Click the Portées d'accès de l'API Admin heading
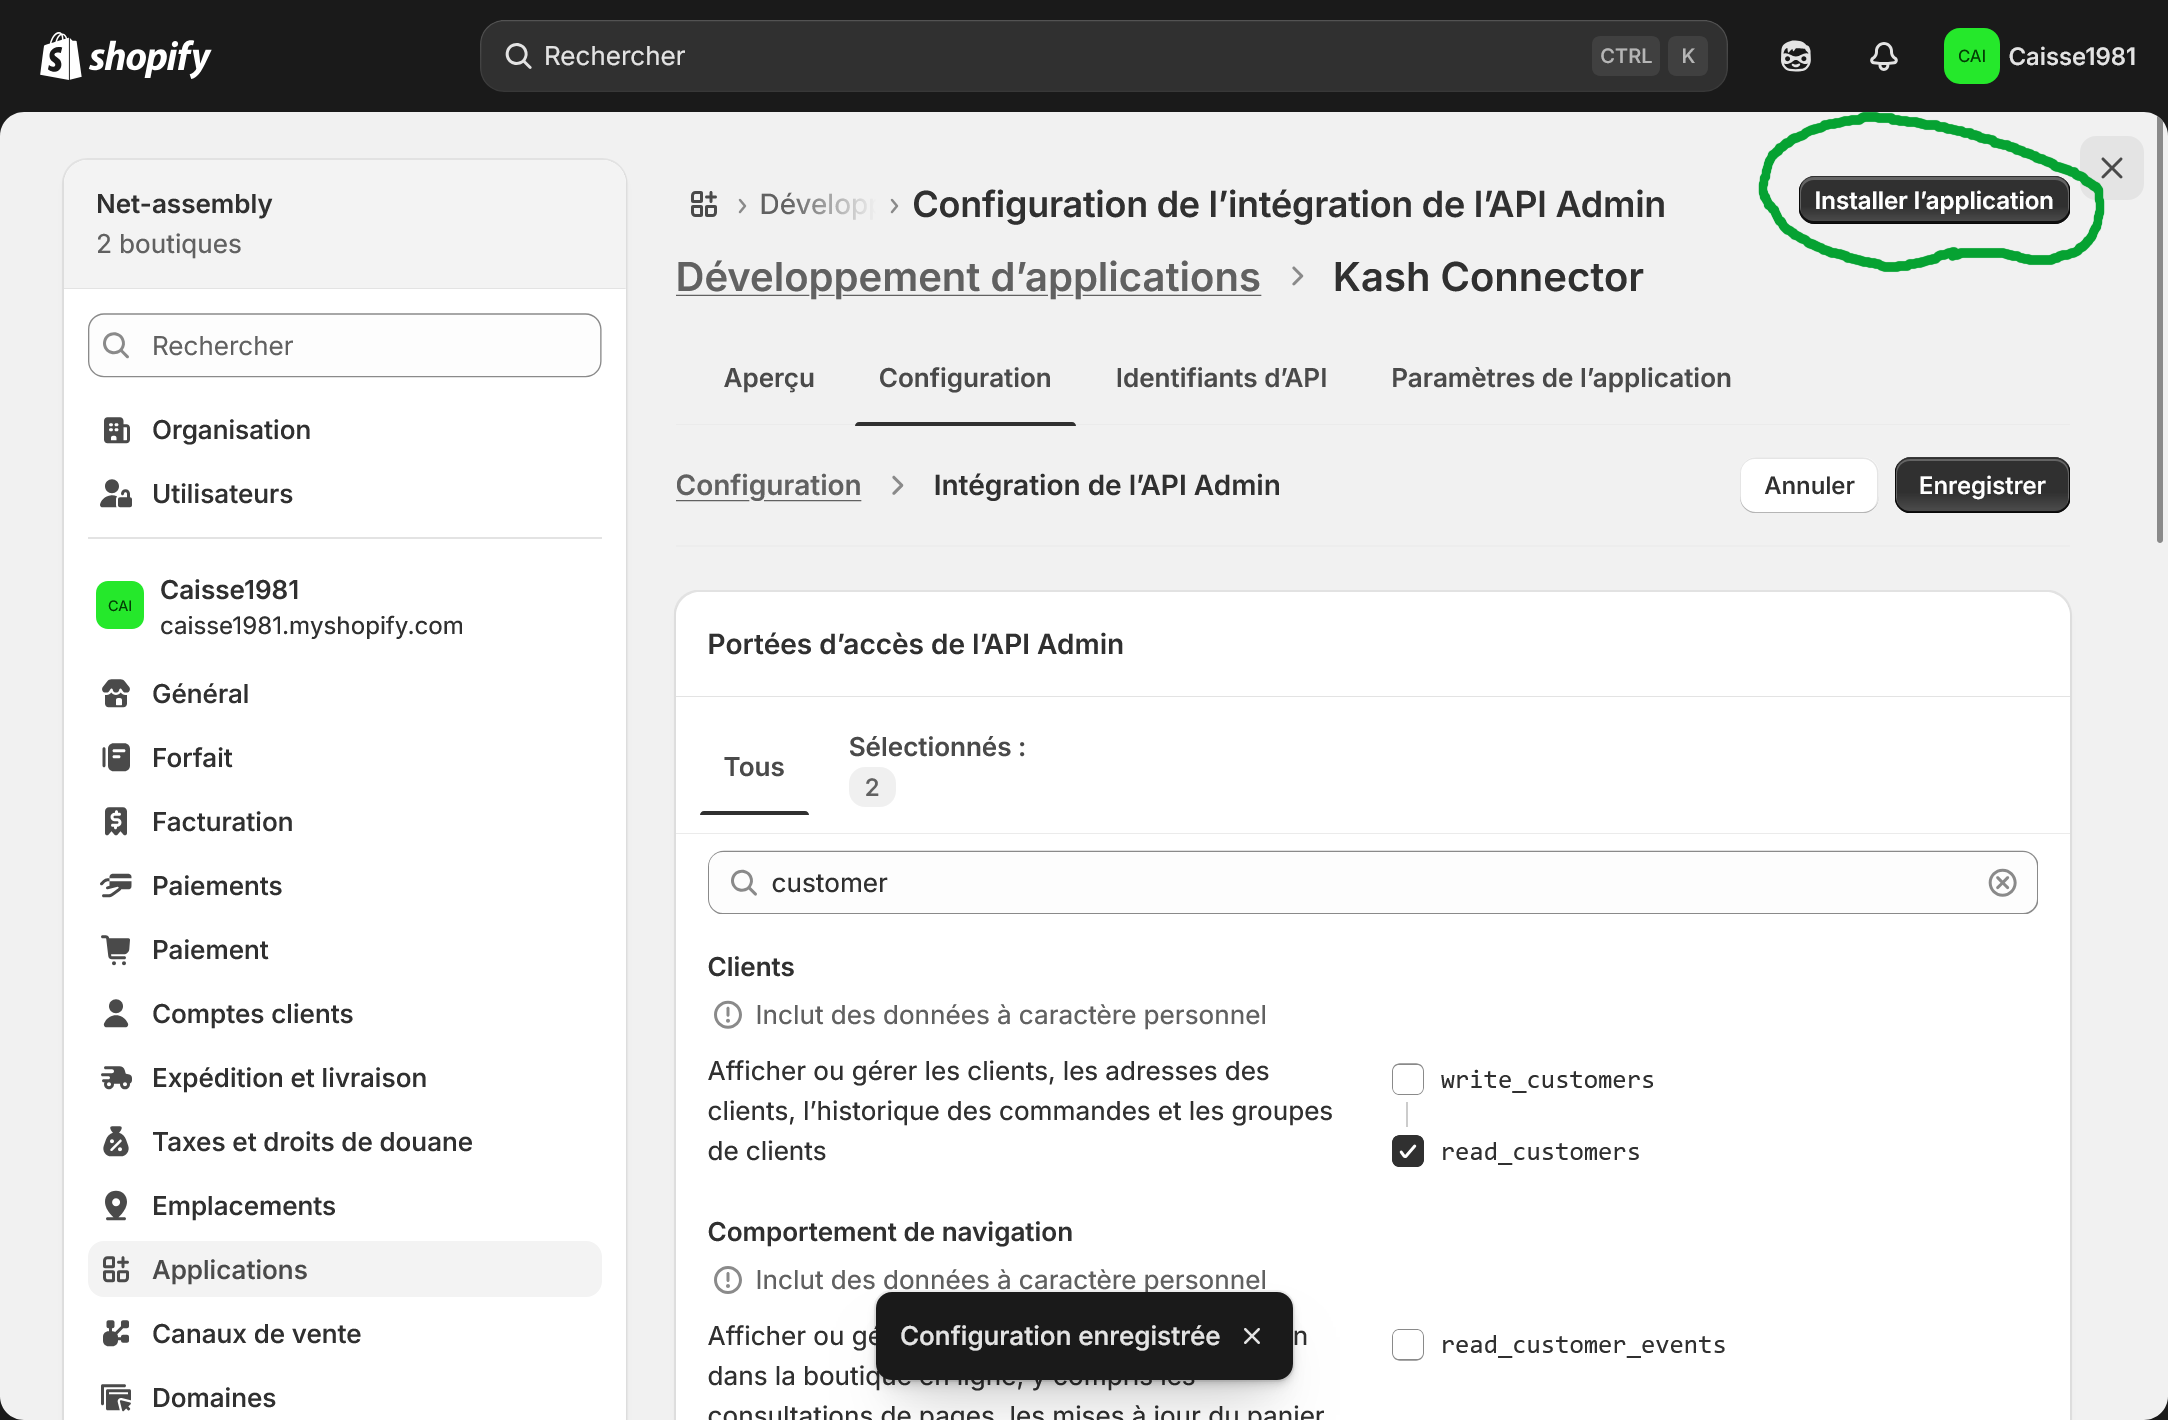The image size is (2168, 1420). [x=915, y=644]
